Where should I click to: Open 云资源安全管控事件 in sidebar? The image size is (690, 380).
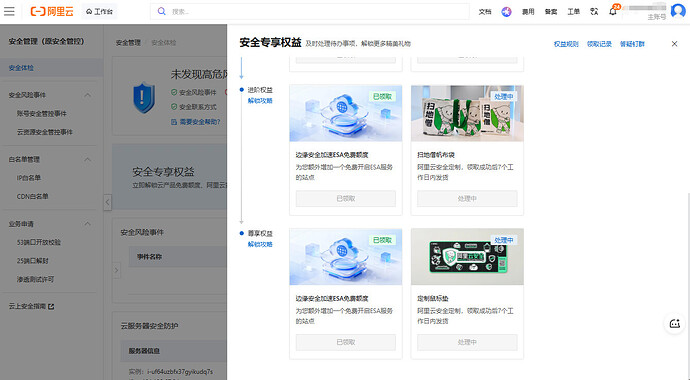coord(44,132)
